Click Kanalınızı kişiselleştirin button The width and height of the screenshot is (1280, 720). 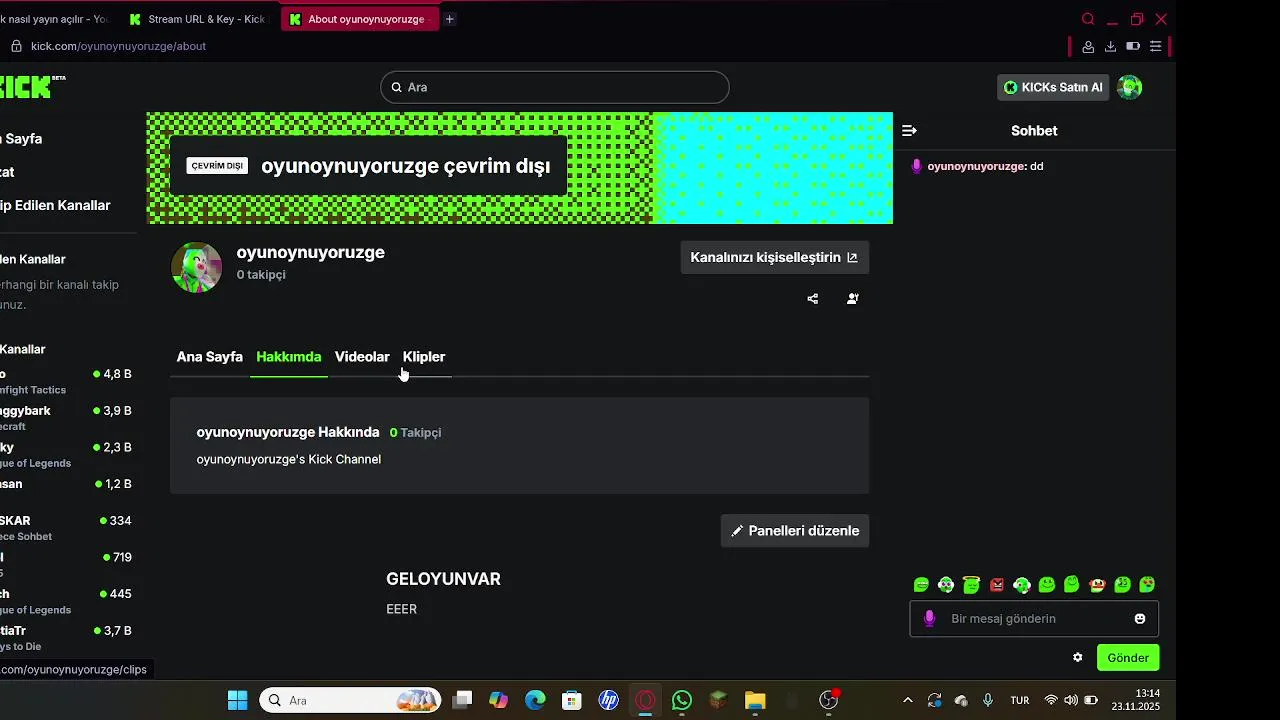775,257
